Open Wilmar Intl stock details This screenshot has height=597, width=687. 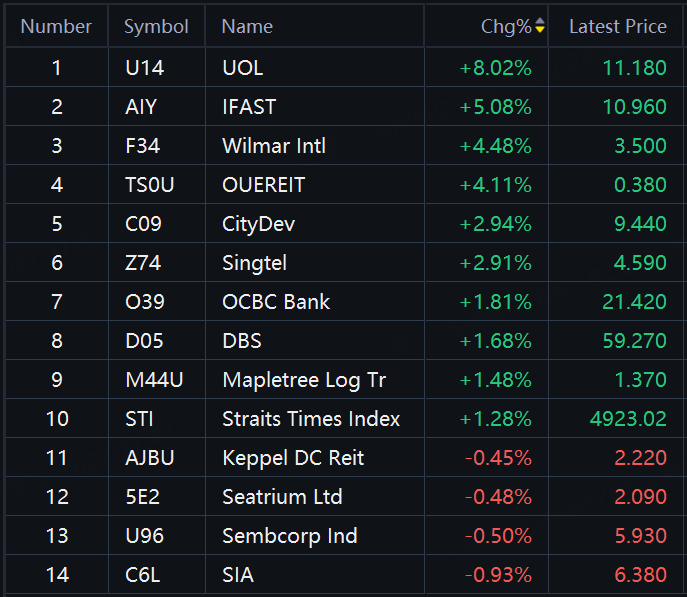[274, 146]
